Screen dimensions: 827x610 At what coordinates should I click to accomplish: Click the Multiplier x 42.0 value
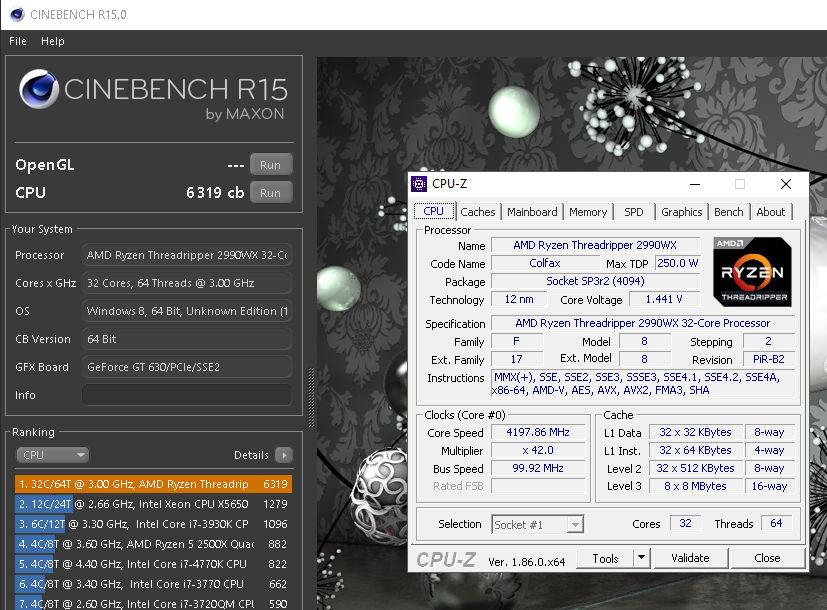point(538,450)
